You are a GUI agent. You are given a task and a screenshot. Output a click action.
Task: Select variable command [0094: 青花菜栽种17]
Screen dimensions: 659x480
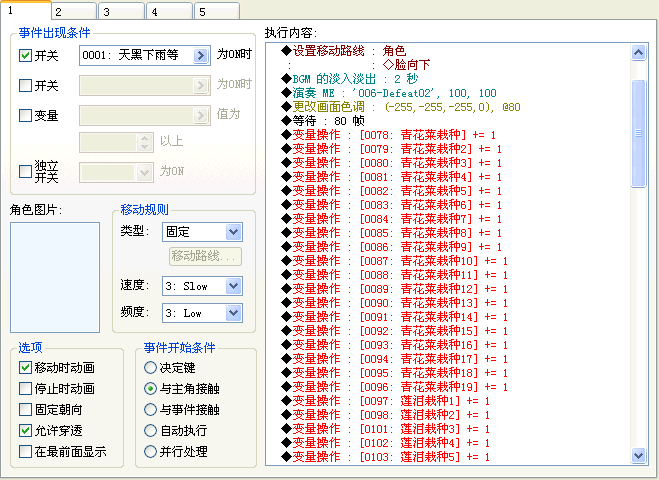(395, 359)
